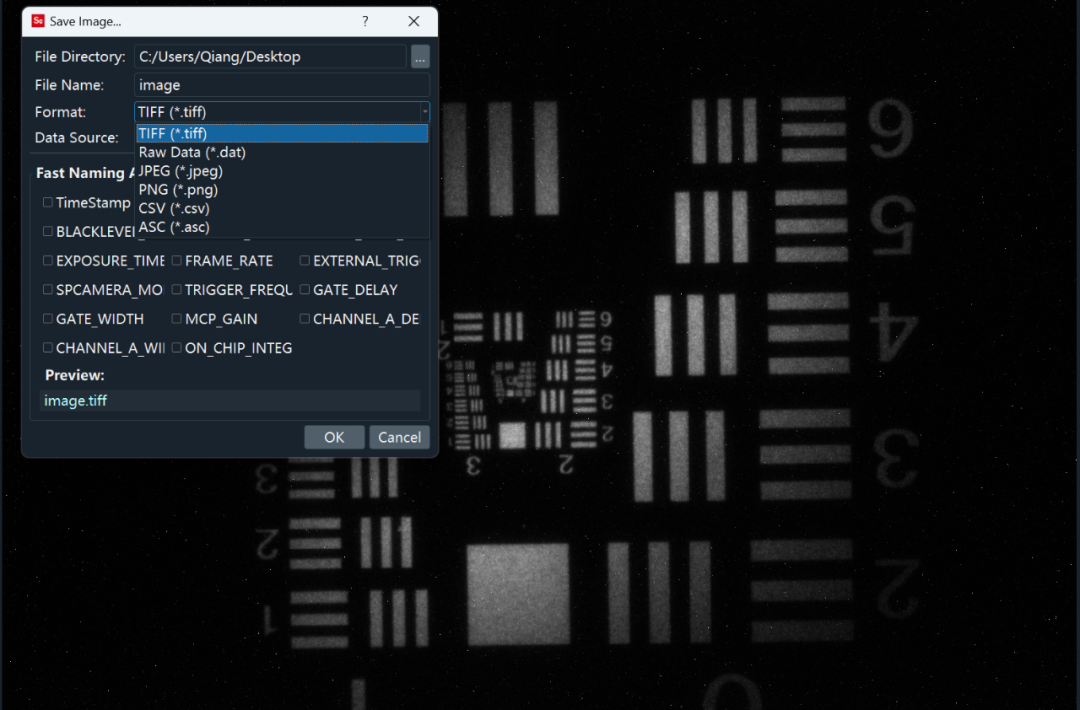Check the SPCAMERA_MO option
The width and height of the screenshot is (1080, 710).
(48, 289)
